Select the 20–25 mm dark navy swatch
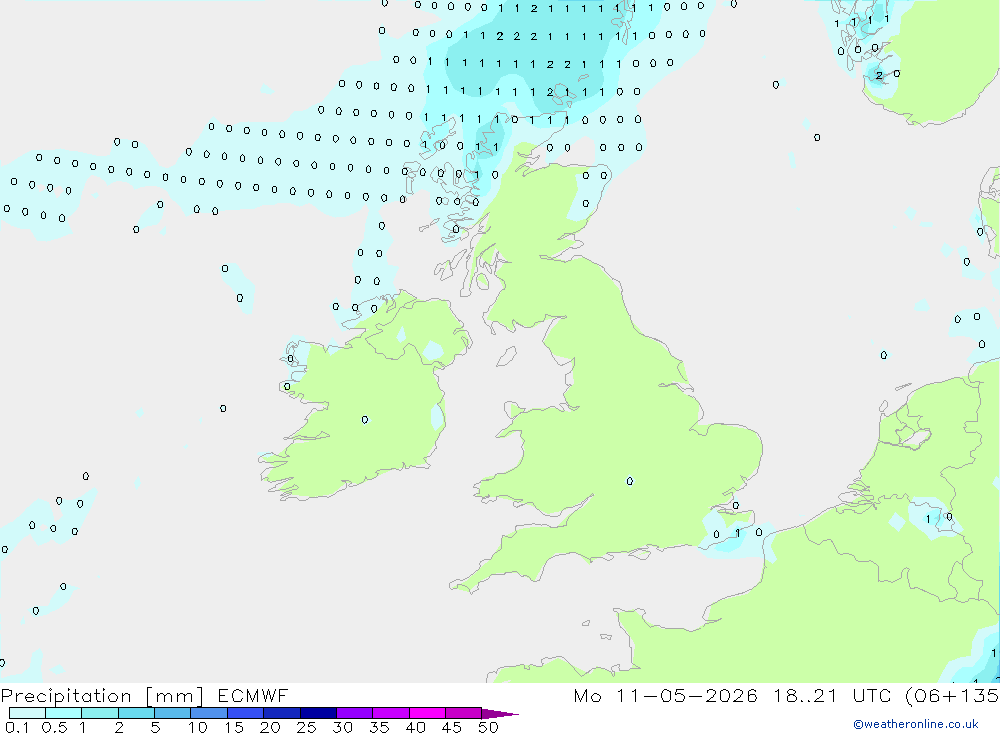The image size is (1000, 733). pyautogui.click(x=282, y=713)
